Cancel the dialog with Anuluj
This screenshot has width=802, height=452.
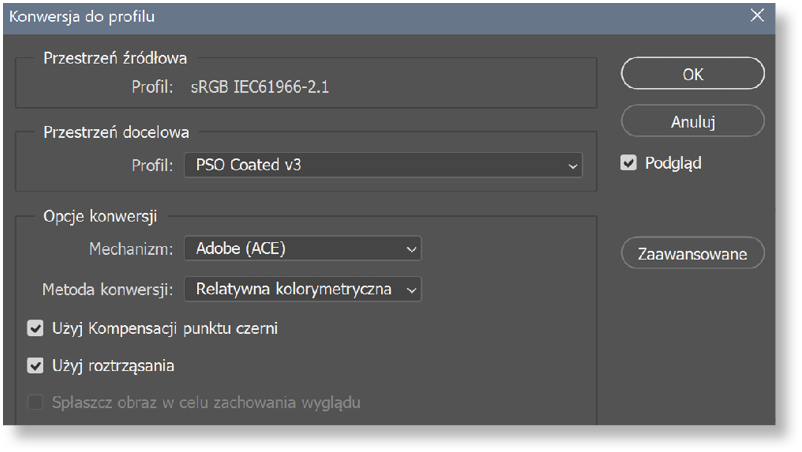(x=693, y=122)
